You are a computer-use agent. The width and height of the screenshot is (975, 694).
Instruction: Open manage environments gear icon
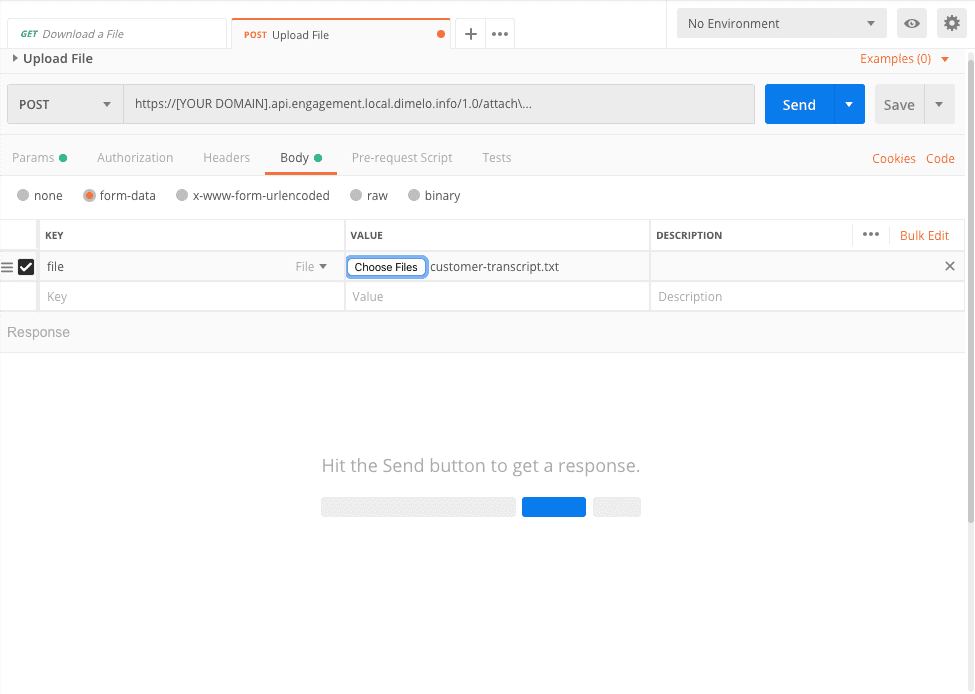(952, 24)
